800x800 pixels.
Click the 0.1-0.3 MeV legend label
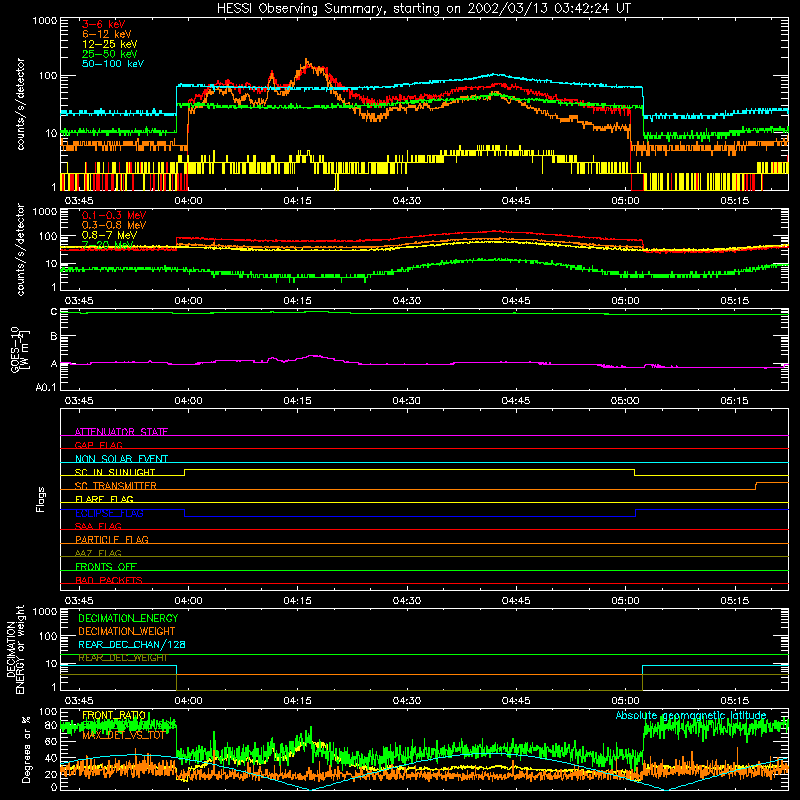pyautogui.click(x=114, y=215)
